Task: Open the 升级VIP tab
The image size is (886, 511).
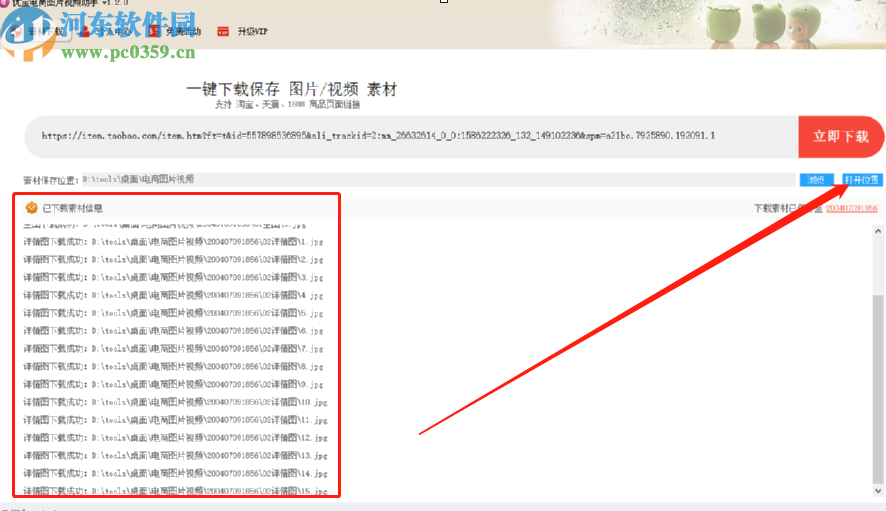Action: [253, 31]
